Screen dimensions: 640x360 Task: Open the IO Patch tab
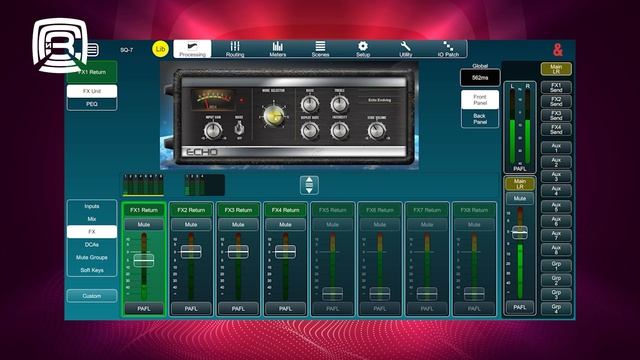[x=448, y=49]
